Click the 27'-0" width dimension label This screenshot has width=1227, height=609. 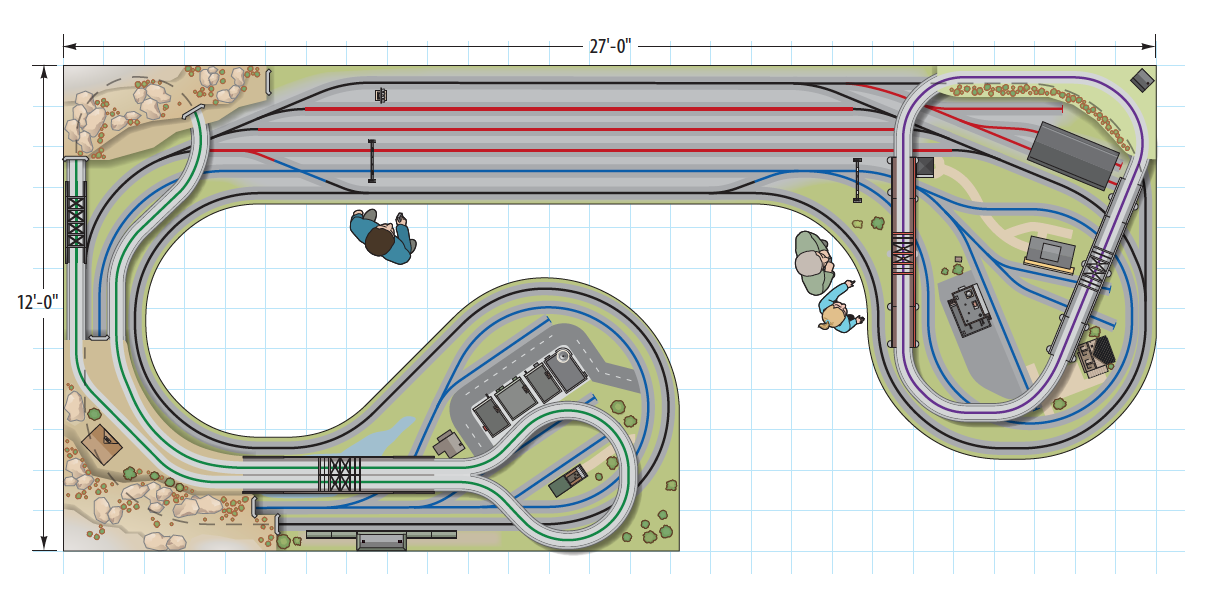click(x=610, y=46)
